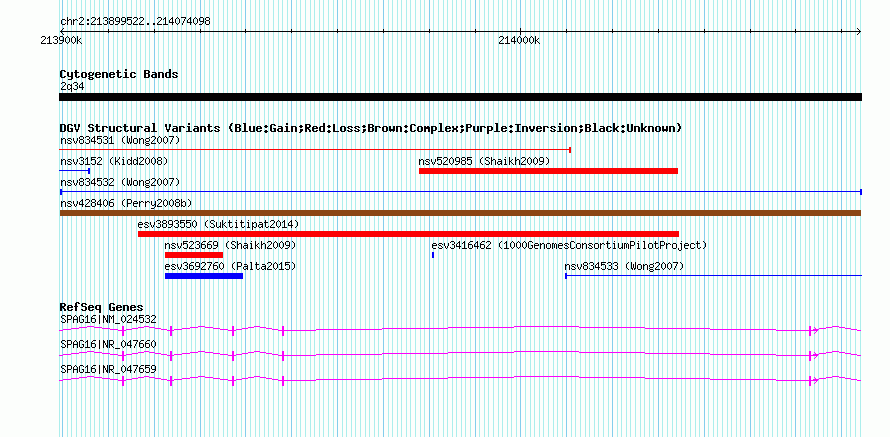The width and height of the screenshot is (890, 437).
Task: Click the DGV Structural Variants track heading
Action: pyautogui.click(x=371, y=128)
